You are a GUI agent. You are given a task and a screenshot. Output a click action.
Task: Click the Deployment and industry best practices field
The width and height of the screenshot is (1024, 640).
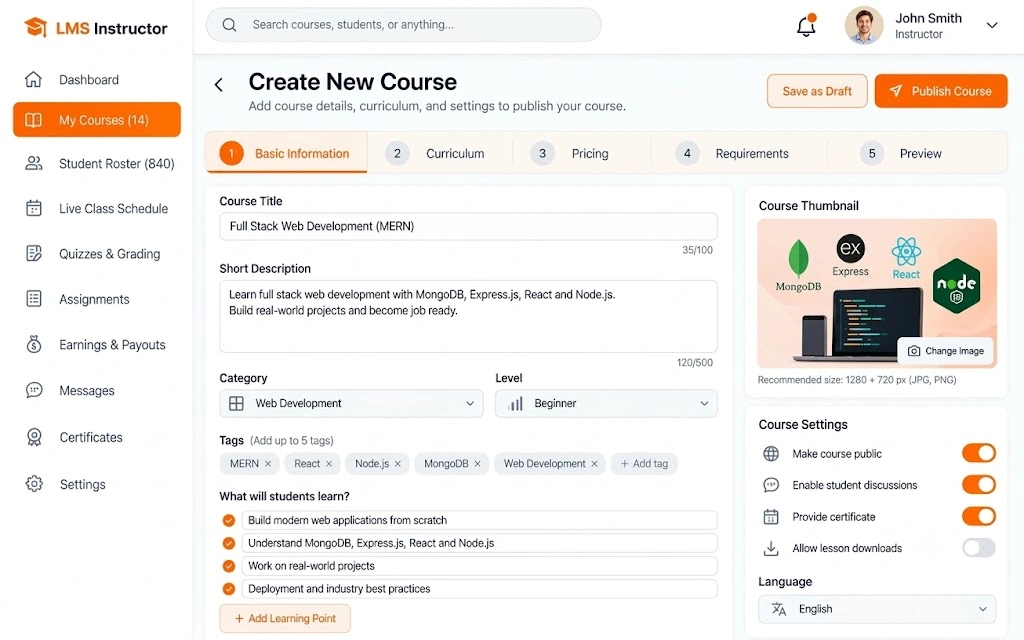479,589
